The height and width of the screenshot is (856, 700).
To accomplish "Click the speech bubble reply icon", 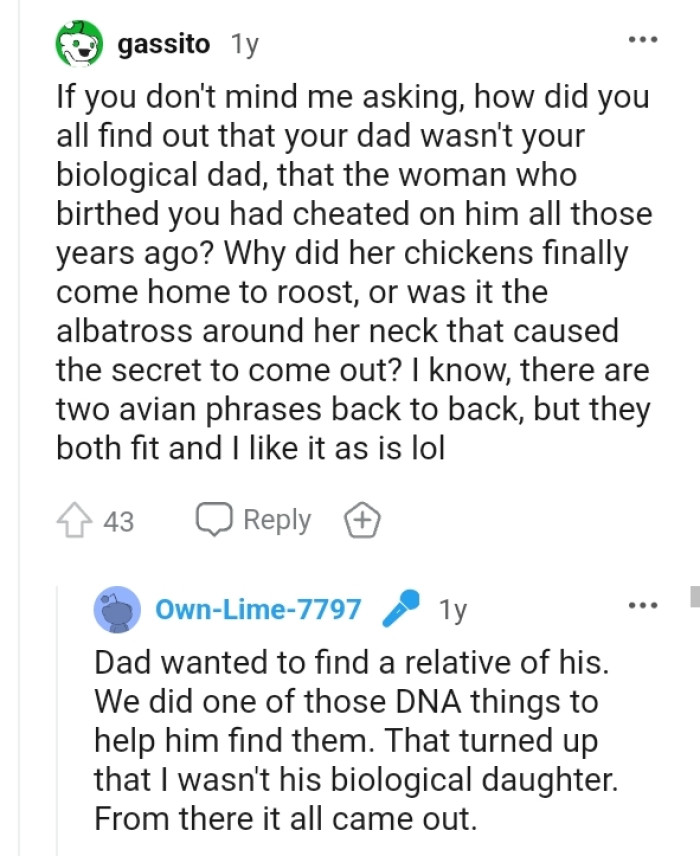I will pyautogui.click(x=211, y=520).
